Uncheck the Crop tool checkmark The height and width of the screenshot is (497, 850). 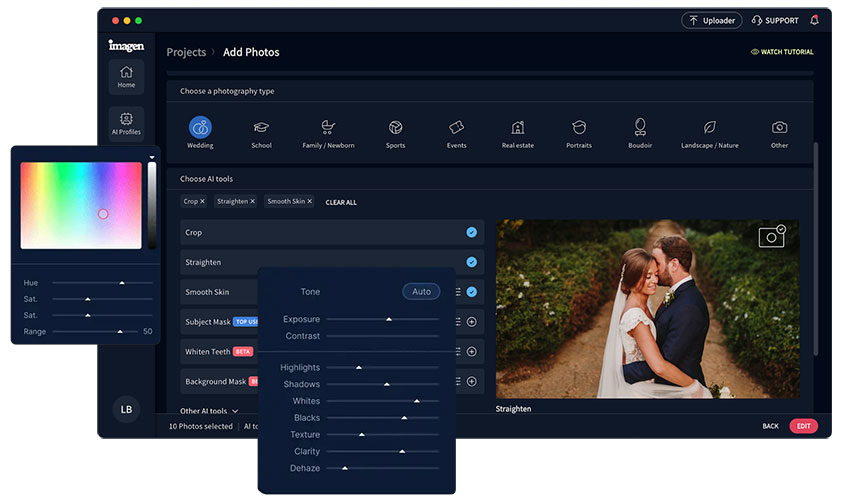[471, 232]
